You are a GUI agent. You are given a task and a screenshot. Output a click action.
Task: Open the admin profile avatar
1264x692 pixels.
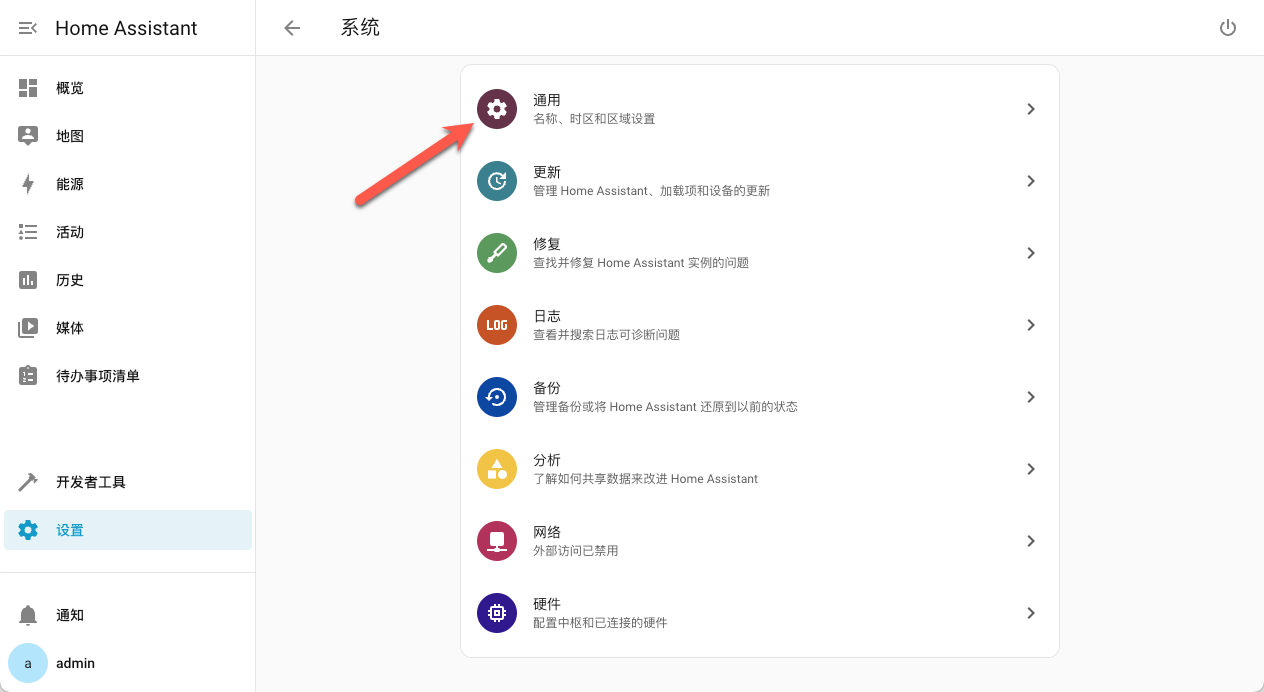tap(27, 663)
